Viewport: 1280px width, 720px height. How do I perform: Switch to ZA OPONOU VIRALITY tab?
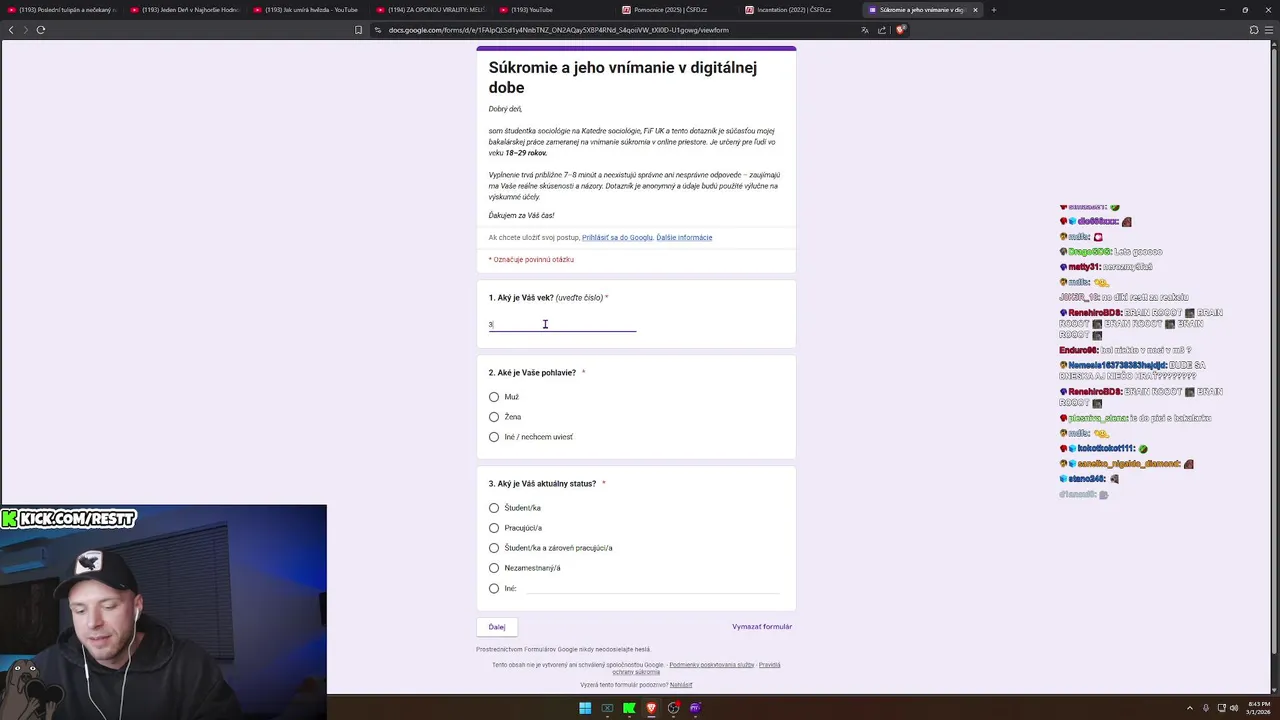[431, 10]
